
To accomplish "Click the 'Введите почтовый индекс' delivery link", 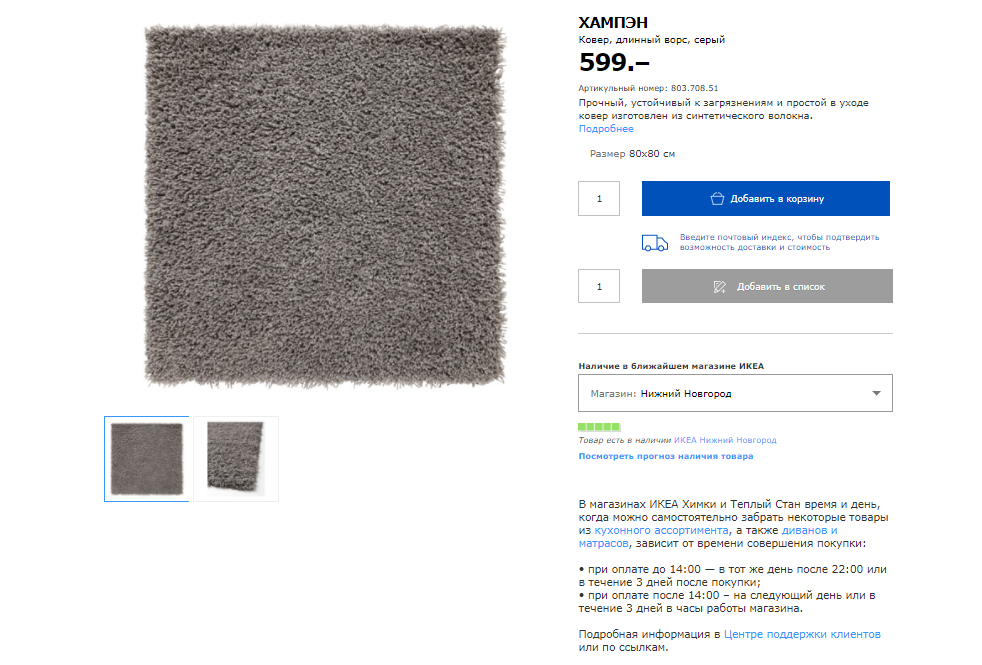I will point(779,242).
